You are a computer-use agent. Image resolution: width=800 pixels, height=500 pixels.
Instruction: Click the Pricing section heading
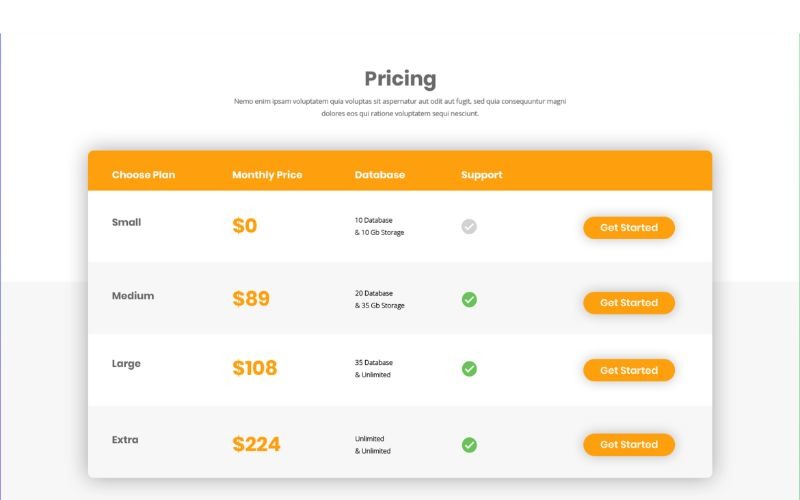pos(400,79)
